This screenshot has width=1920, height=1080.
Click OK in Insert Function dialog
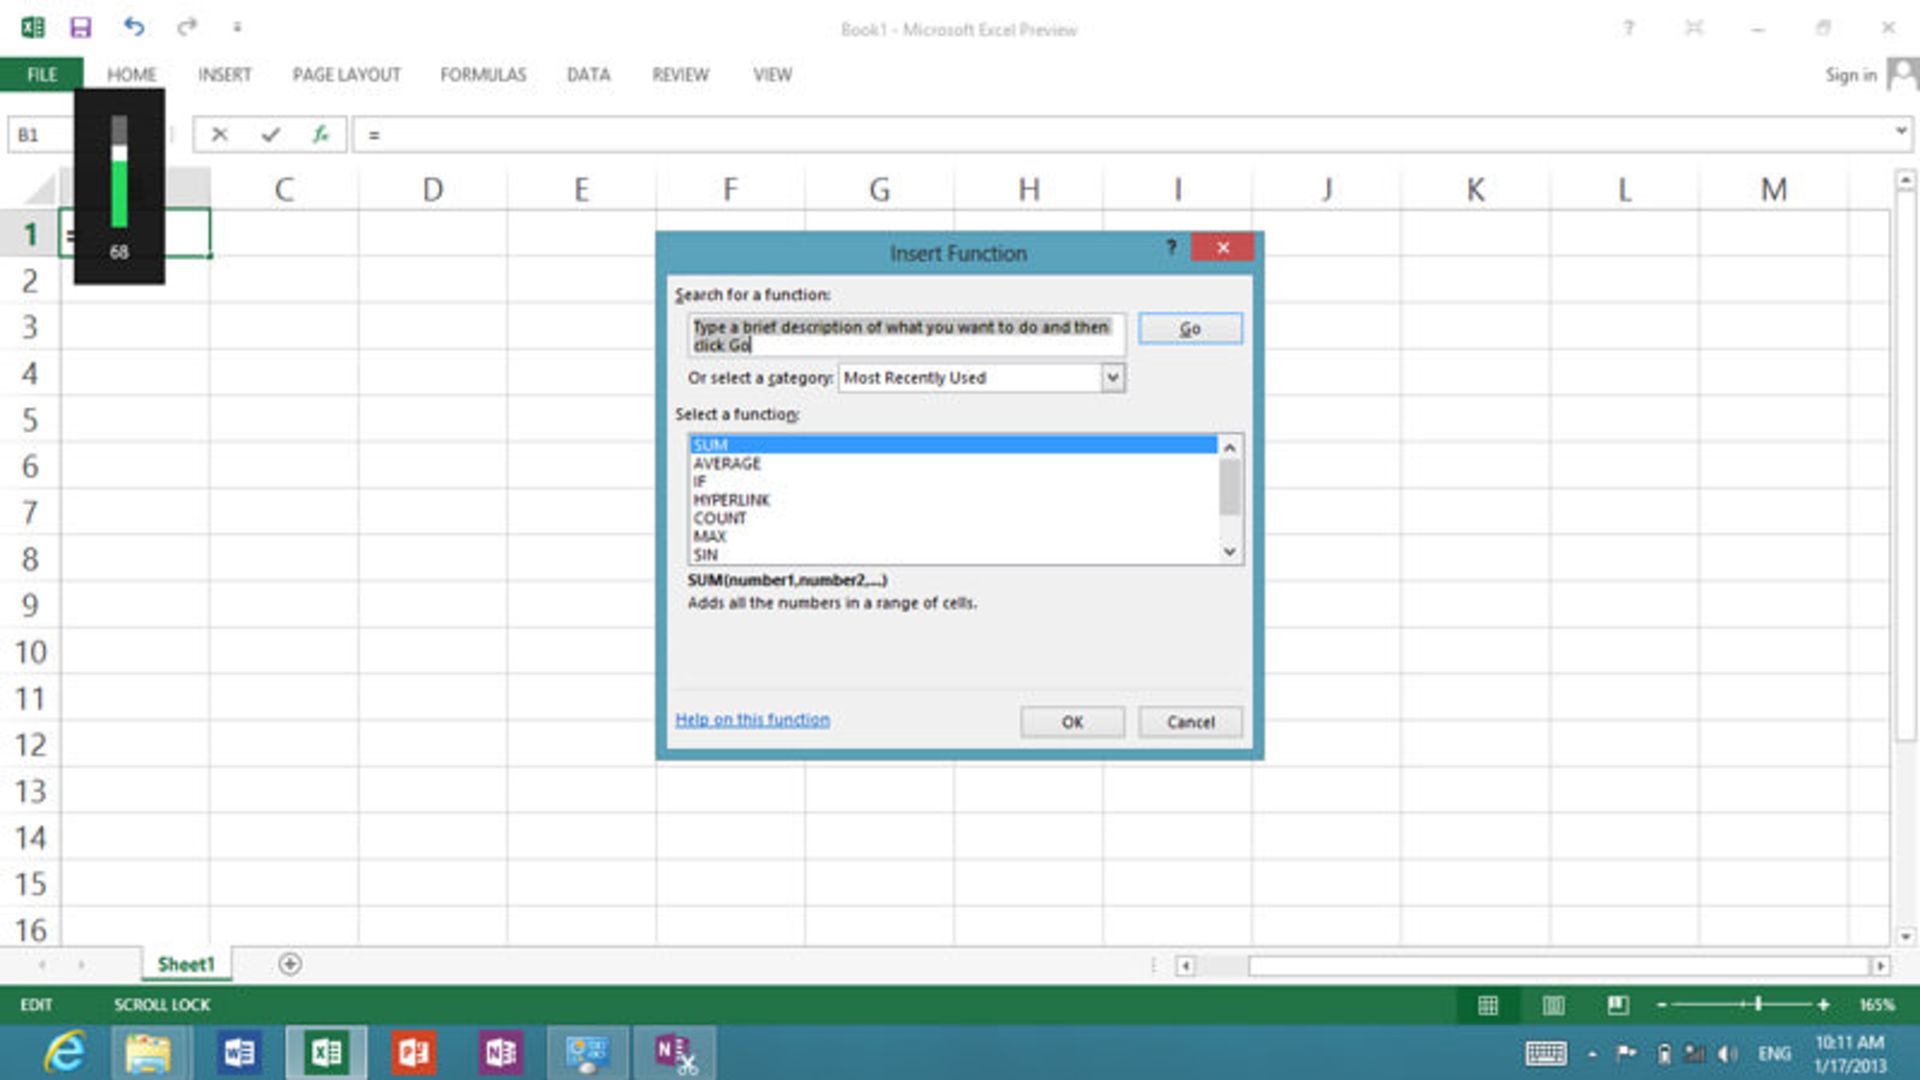(1072, 722)
